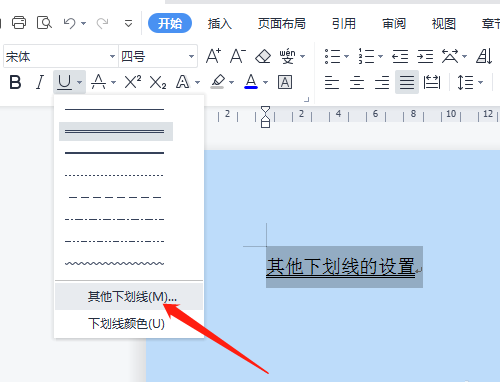Viewport: 500px width, 382px height.
Task: Expand font color dropdown arrow
Action: point(266,82)
